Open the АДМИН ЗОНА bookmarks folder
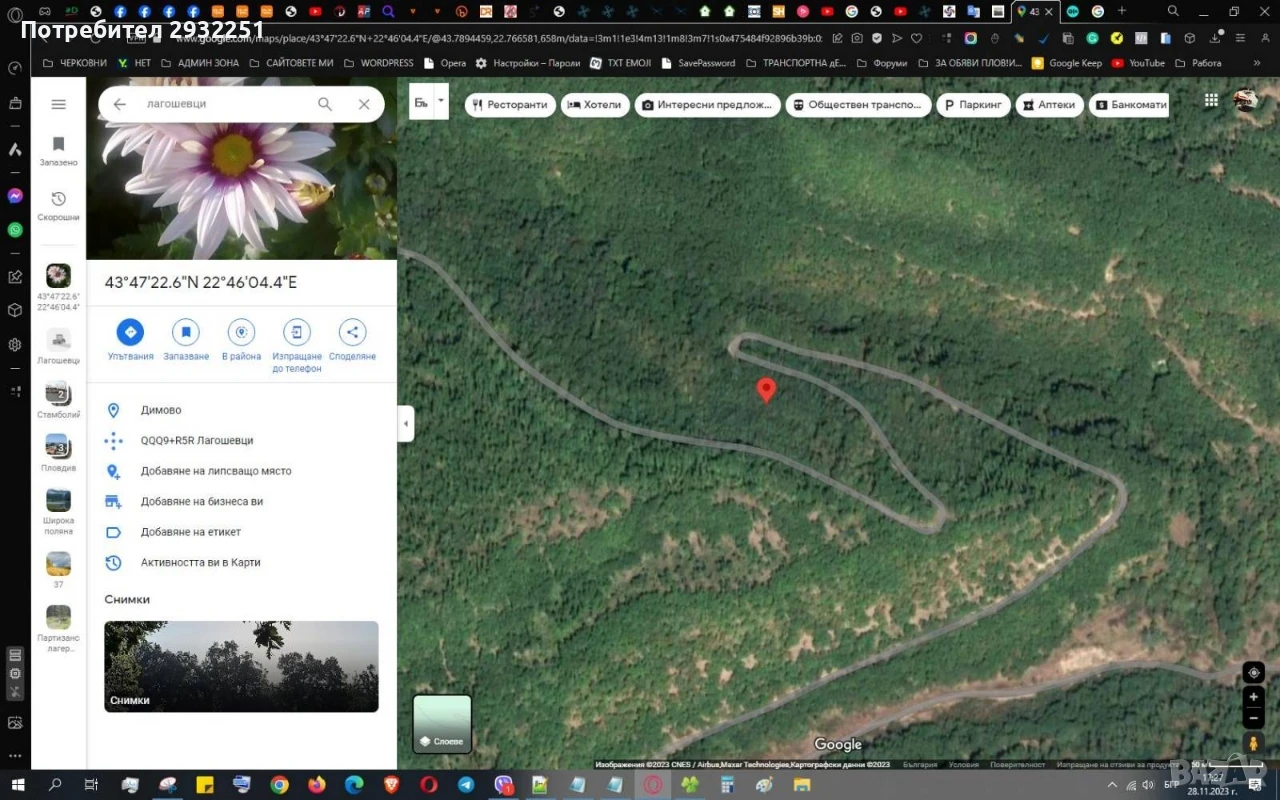Viewport: 1280px width, 800px height. (200, 63)
